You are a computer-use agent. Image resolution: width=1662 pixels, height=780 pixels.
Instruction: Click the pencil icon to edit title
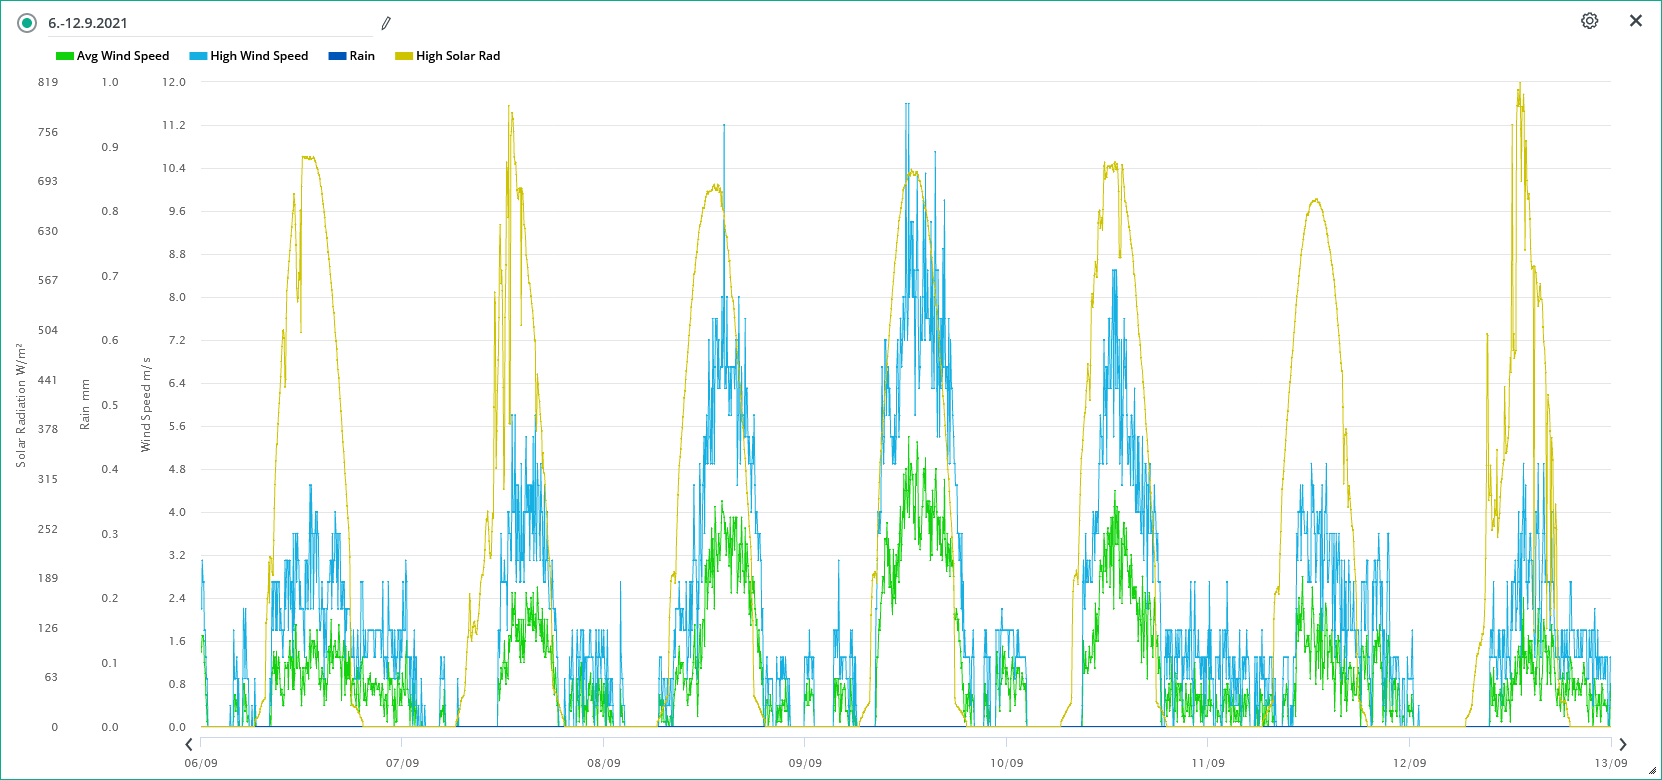[x=386, y=23]
